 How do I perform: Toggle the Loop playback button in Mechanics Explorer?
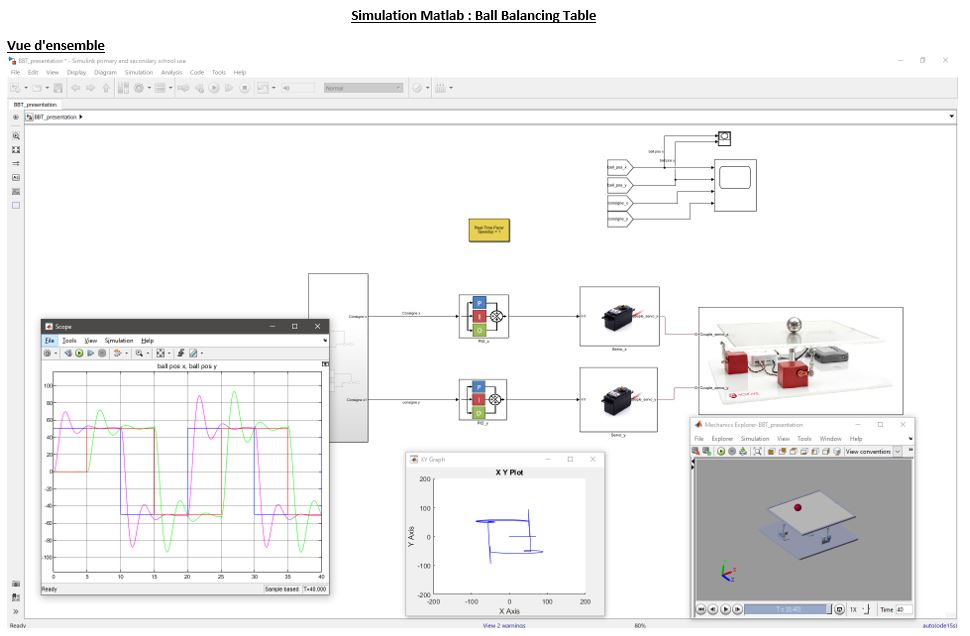pos(839,609)
